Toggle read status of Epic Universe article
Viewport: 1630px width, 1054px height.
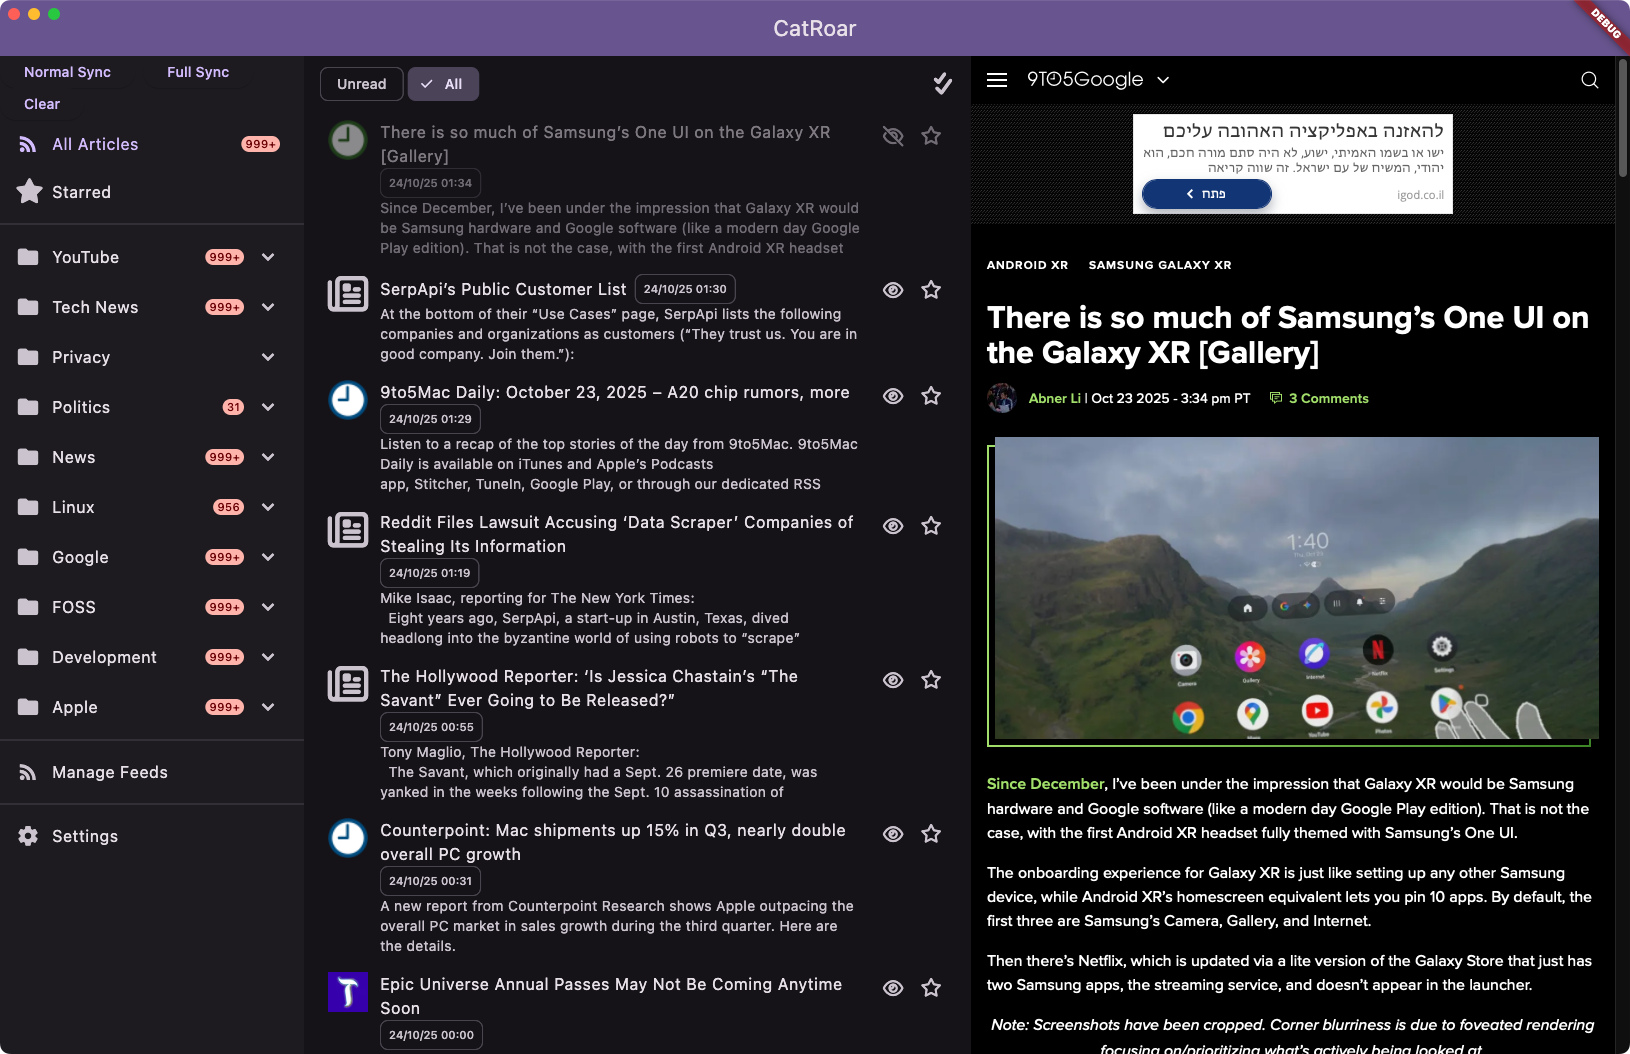[893, 988]
